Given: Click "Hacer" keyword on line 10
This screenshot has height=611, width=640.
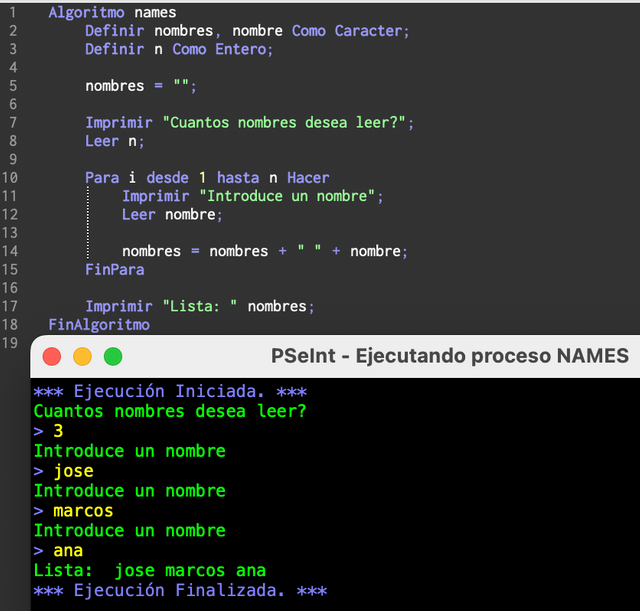Looking at the screenshot, I should [308, 178].
